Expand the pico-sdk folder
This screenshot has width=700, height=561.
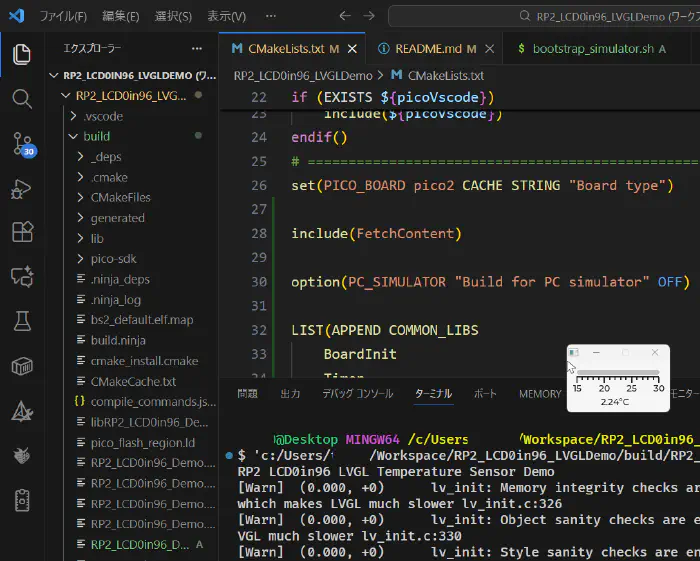(x=113, y=259)
